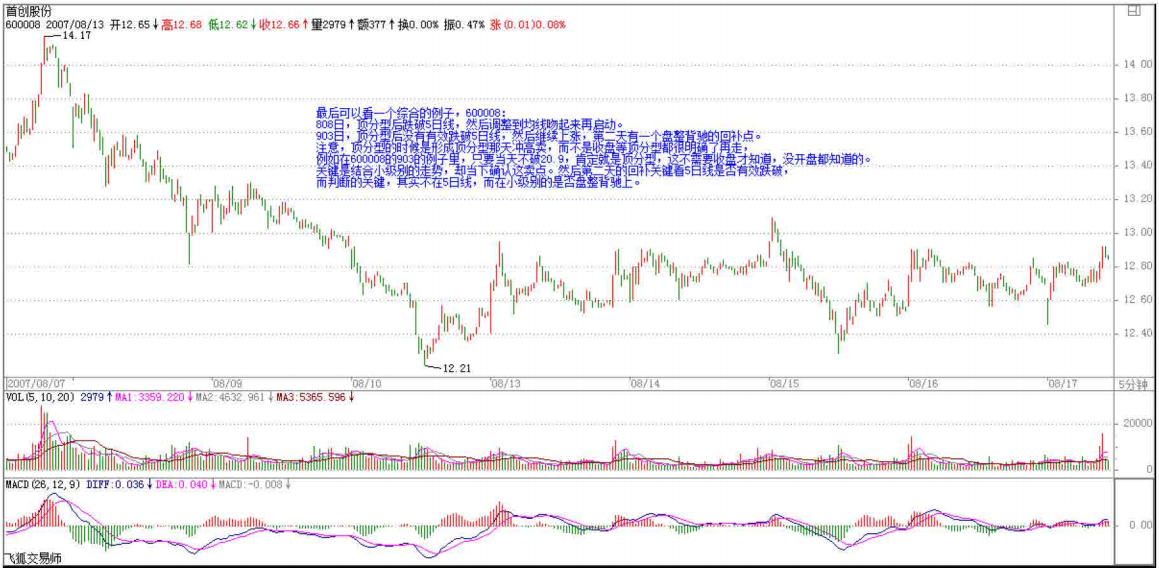Click the 08/17 date axis label
1159x568 pixels.
point(1061,383)
